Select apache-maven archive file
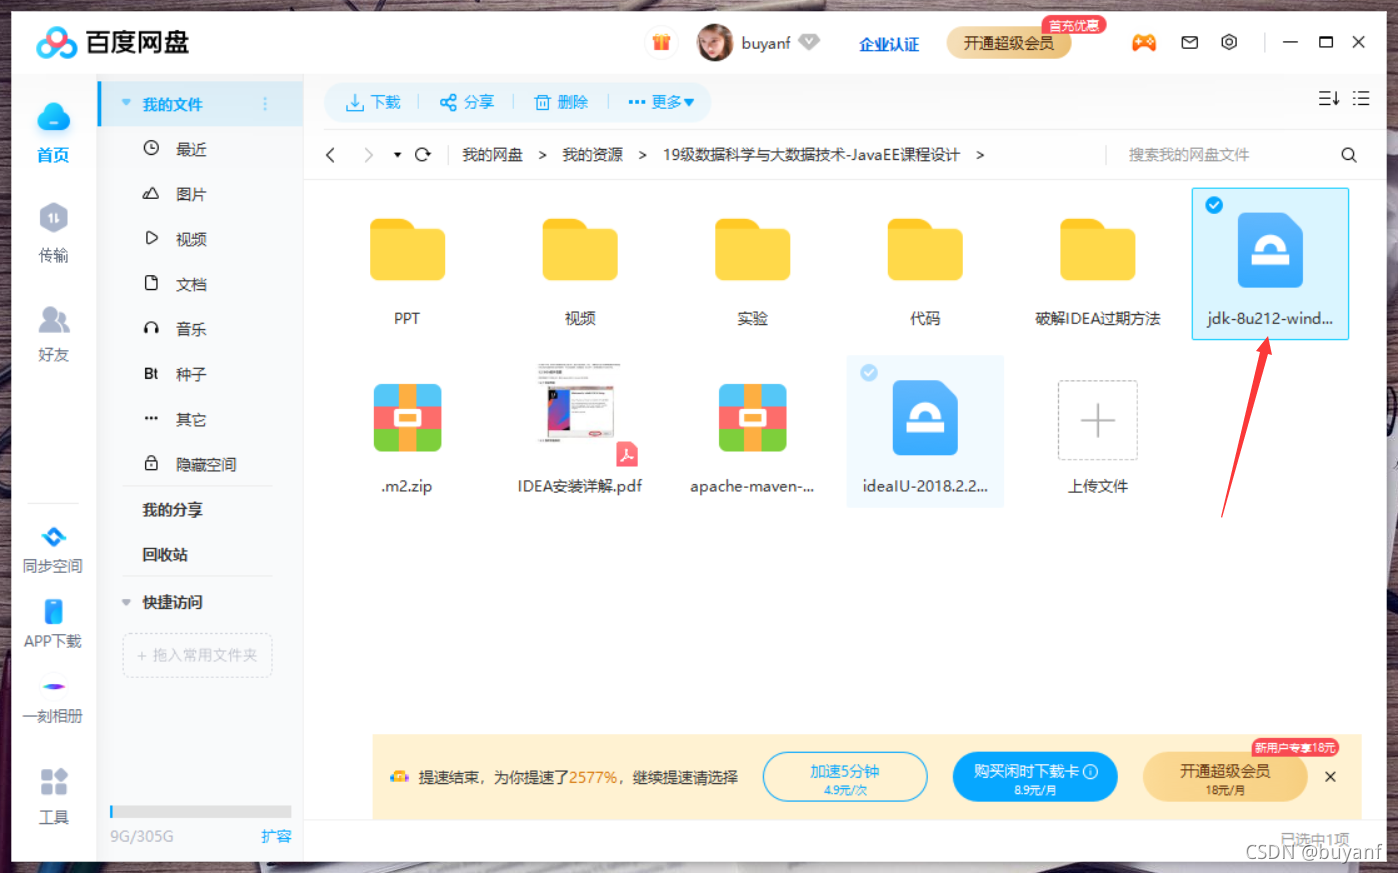1398x873 pixels. [x=752, y=418]
